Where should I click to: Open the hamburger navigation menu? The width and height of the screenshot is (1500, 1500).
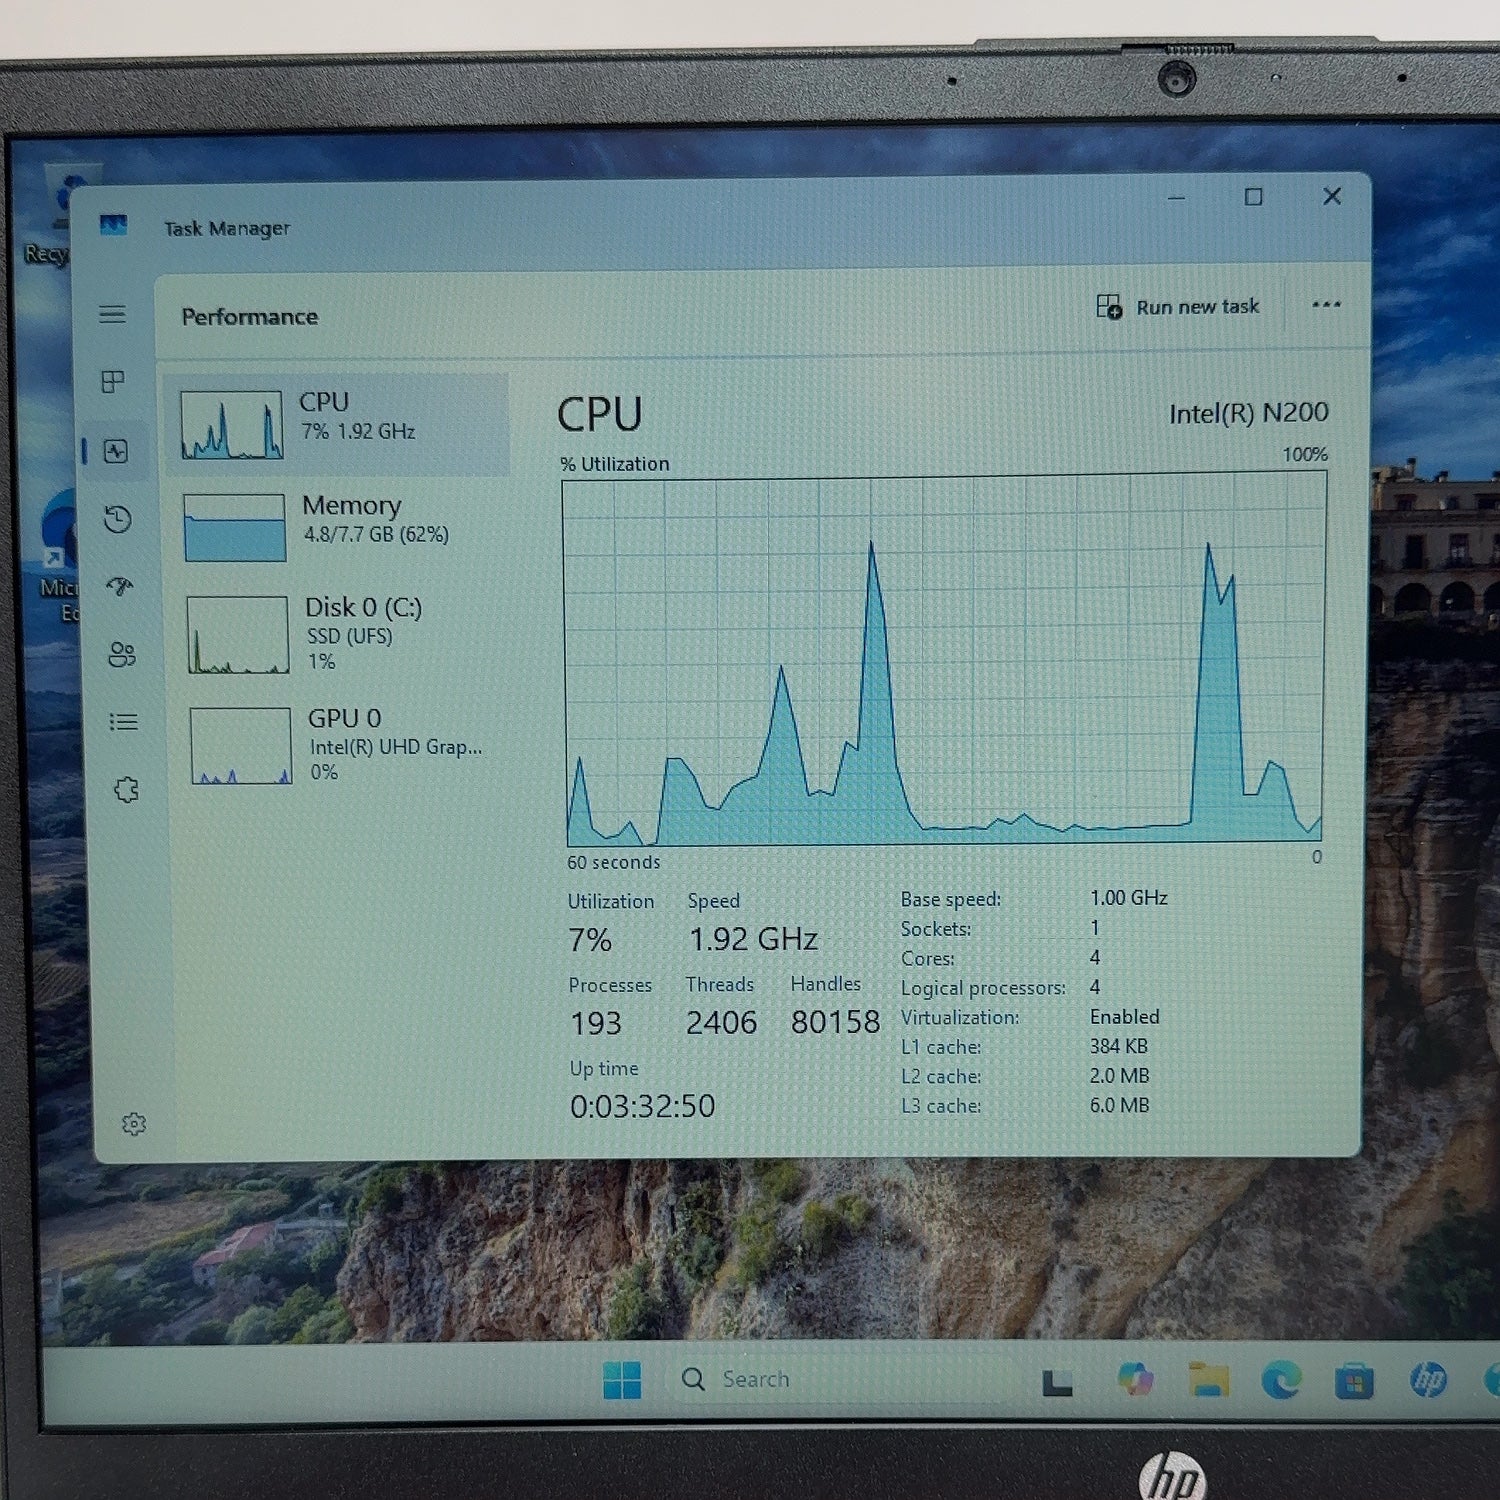(x=112, y=314)
